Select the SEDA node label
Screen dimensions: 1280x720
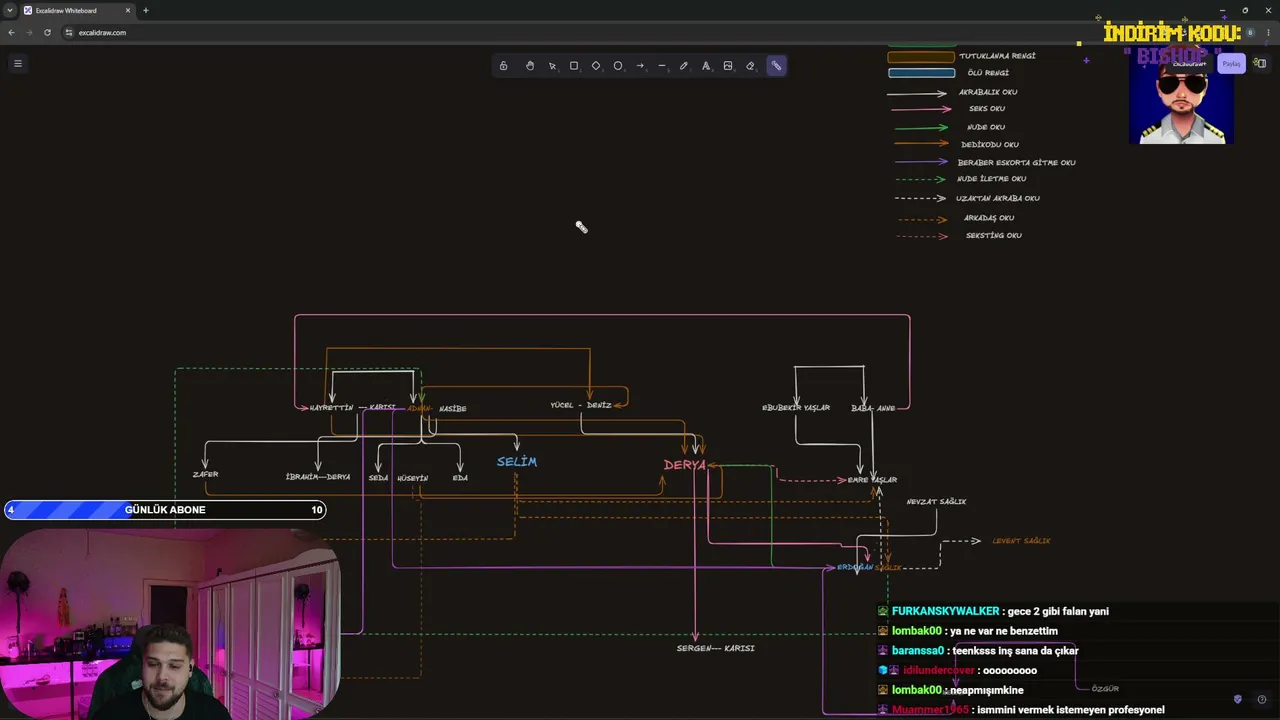[x=378, y=478]
